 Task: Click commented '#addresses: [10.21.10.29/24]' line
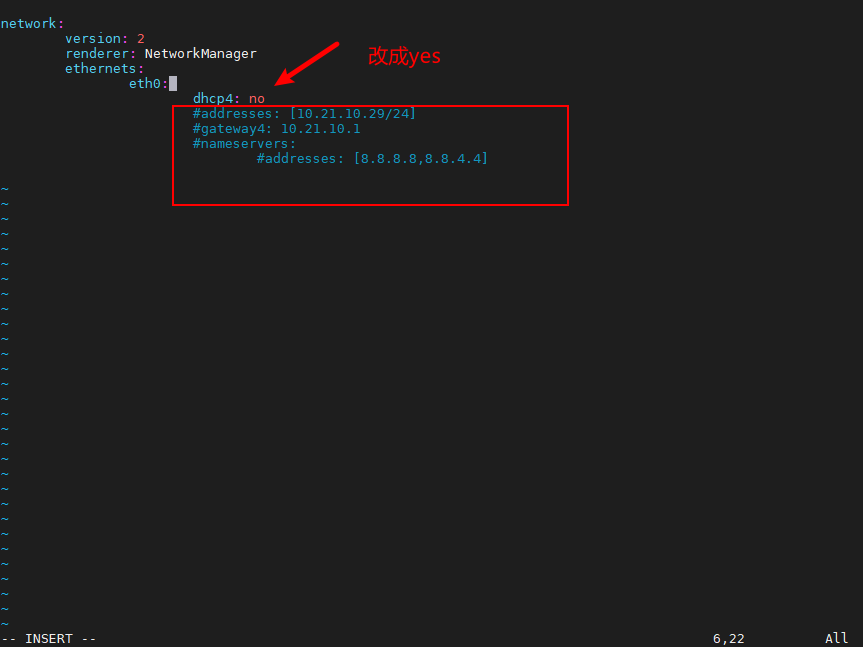pos(304,113)
